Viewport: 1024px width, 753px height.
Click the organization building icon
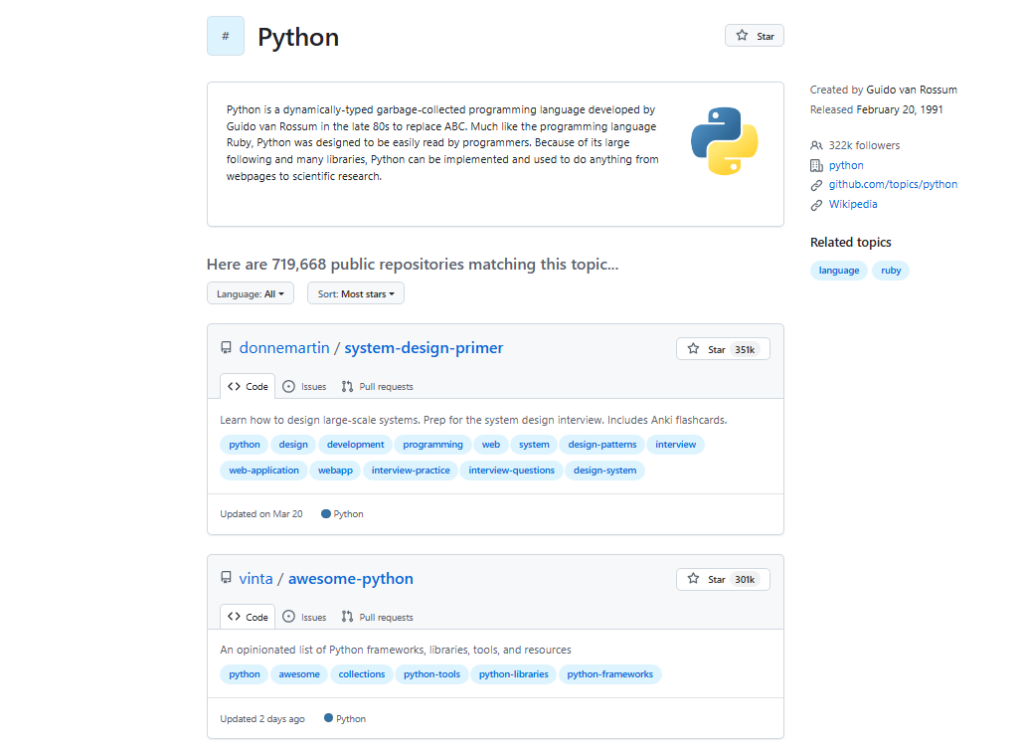click(816, 165)
